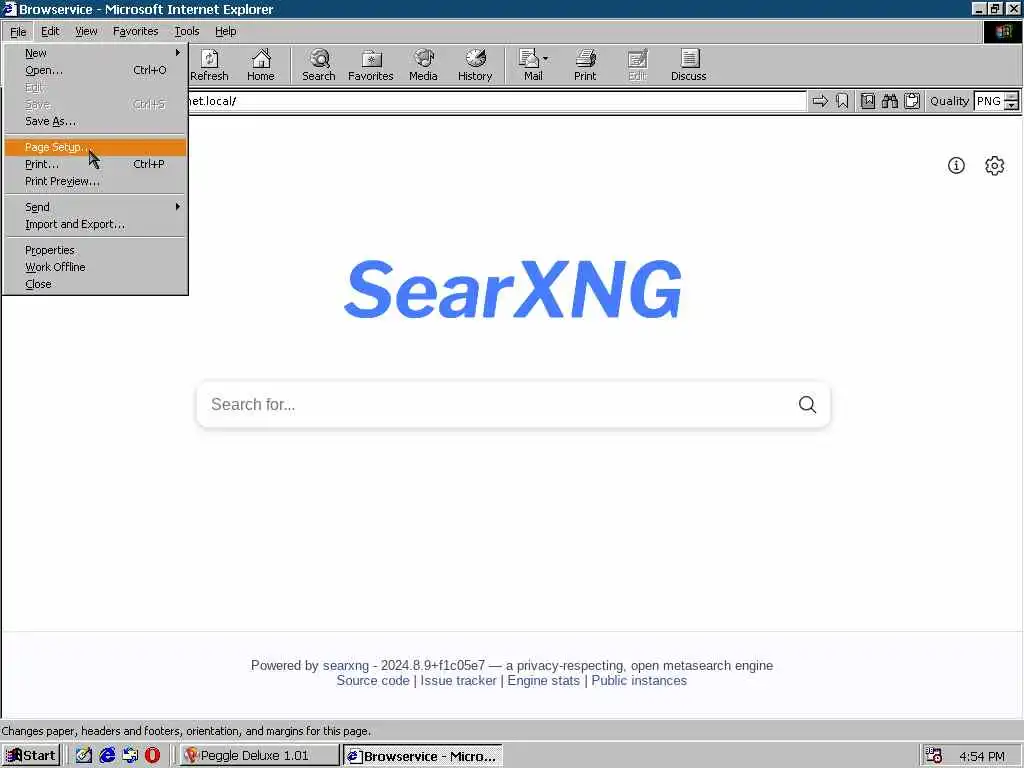
Task: Open the Tools menu
Action: (x=187, y=31)
